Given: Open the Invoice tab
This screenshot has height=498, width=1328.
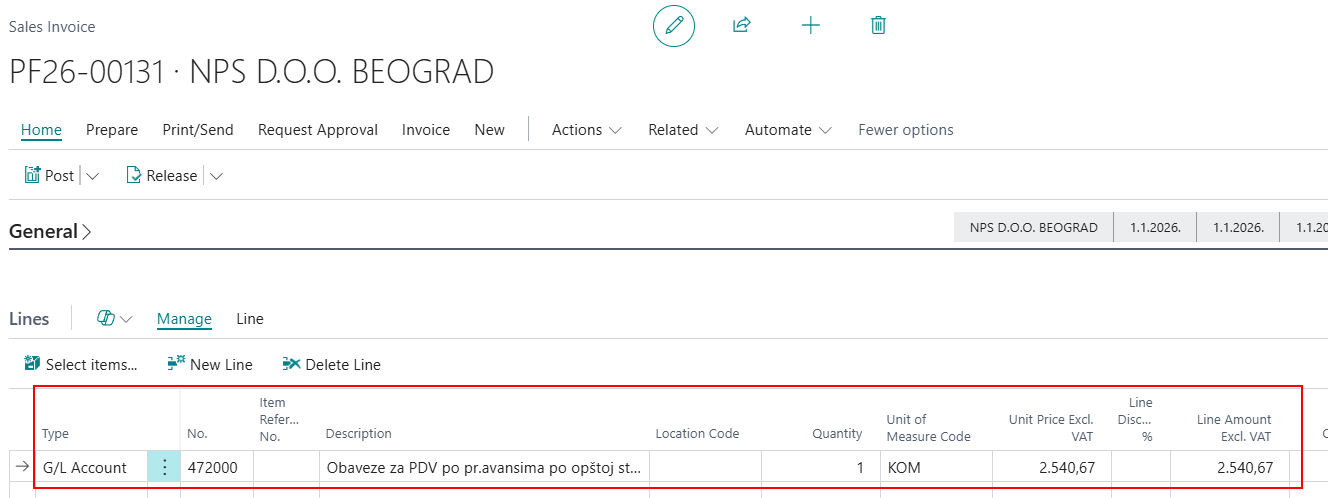Looking at the screenshot, I should (x=426, y=130).
